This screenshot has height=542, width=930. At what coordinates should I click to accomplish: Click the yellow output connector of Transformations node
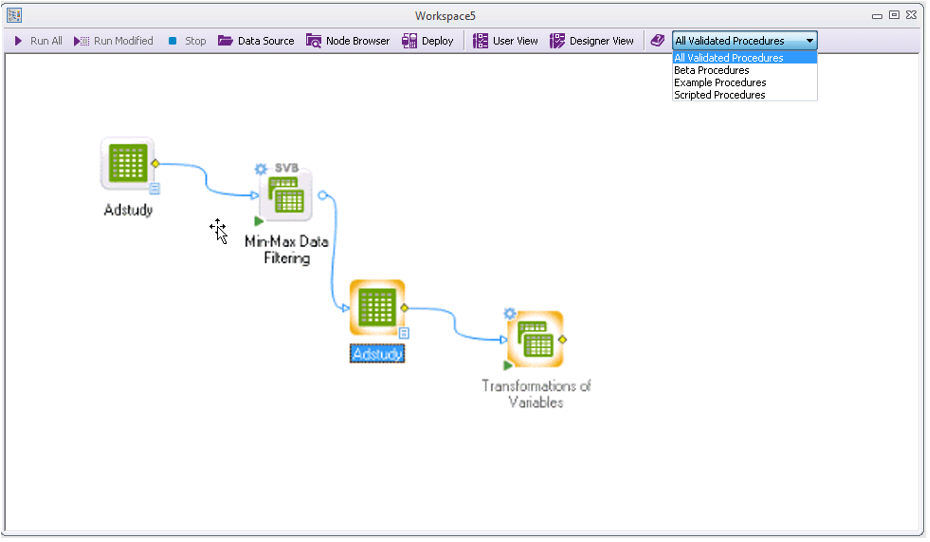[x=563, y=339]
